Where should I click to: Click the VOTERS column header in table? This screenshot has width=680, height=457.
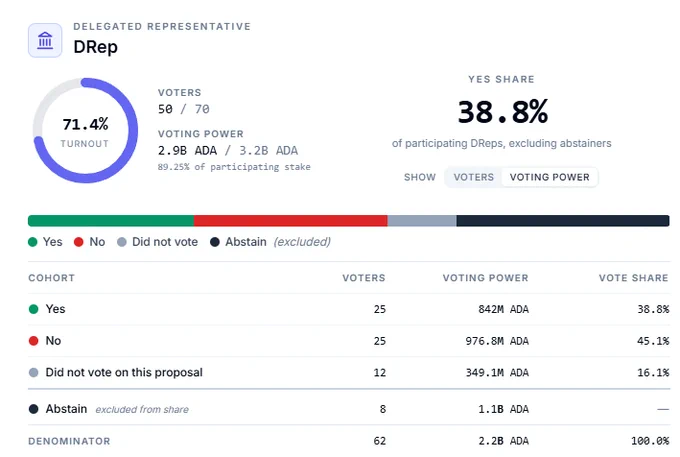point(364,278)
